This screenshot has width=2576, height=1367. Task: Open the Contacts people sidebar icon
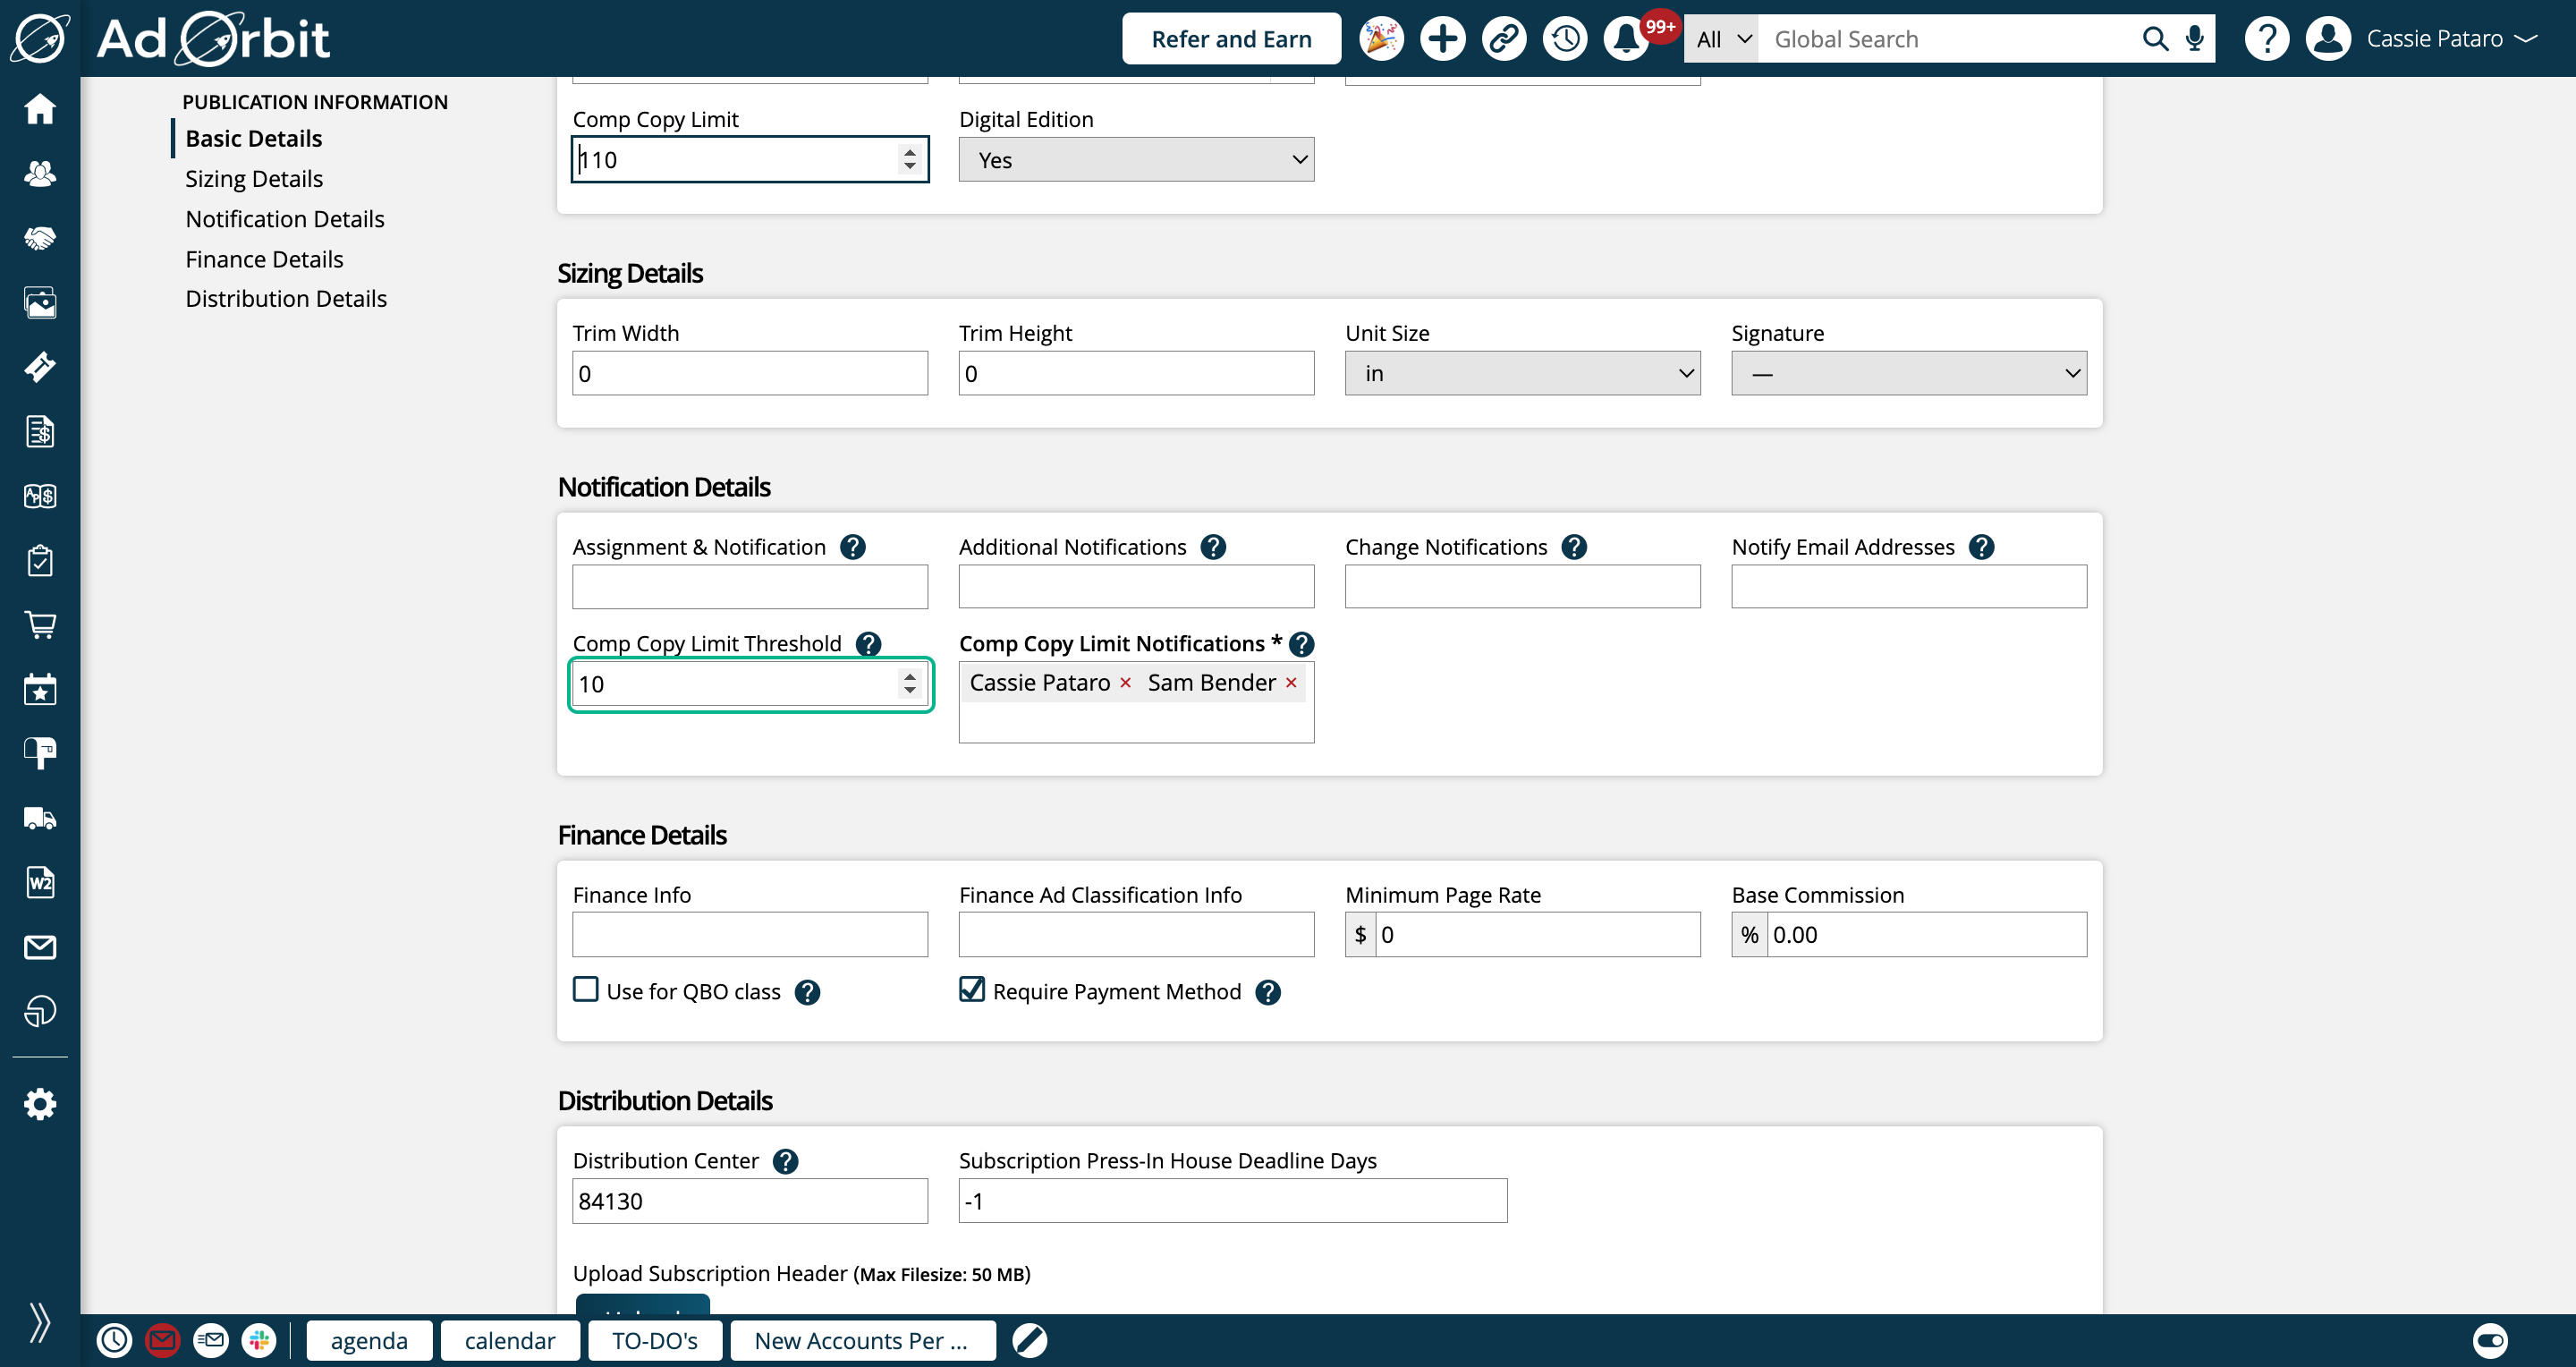[40, 174]
